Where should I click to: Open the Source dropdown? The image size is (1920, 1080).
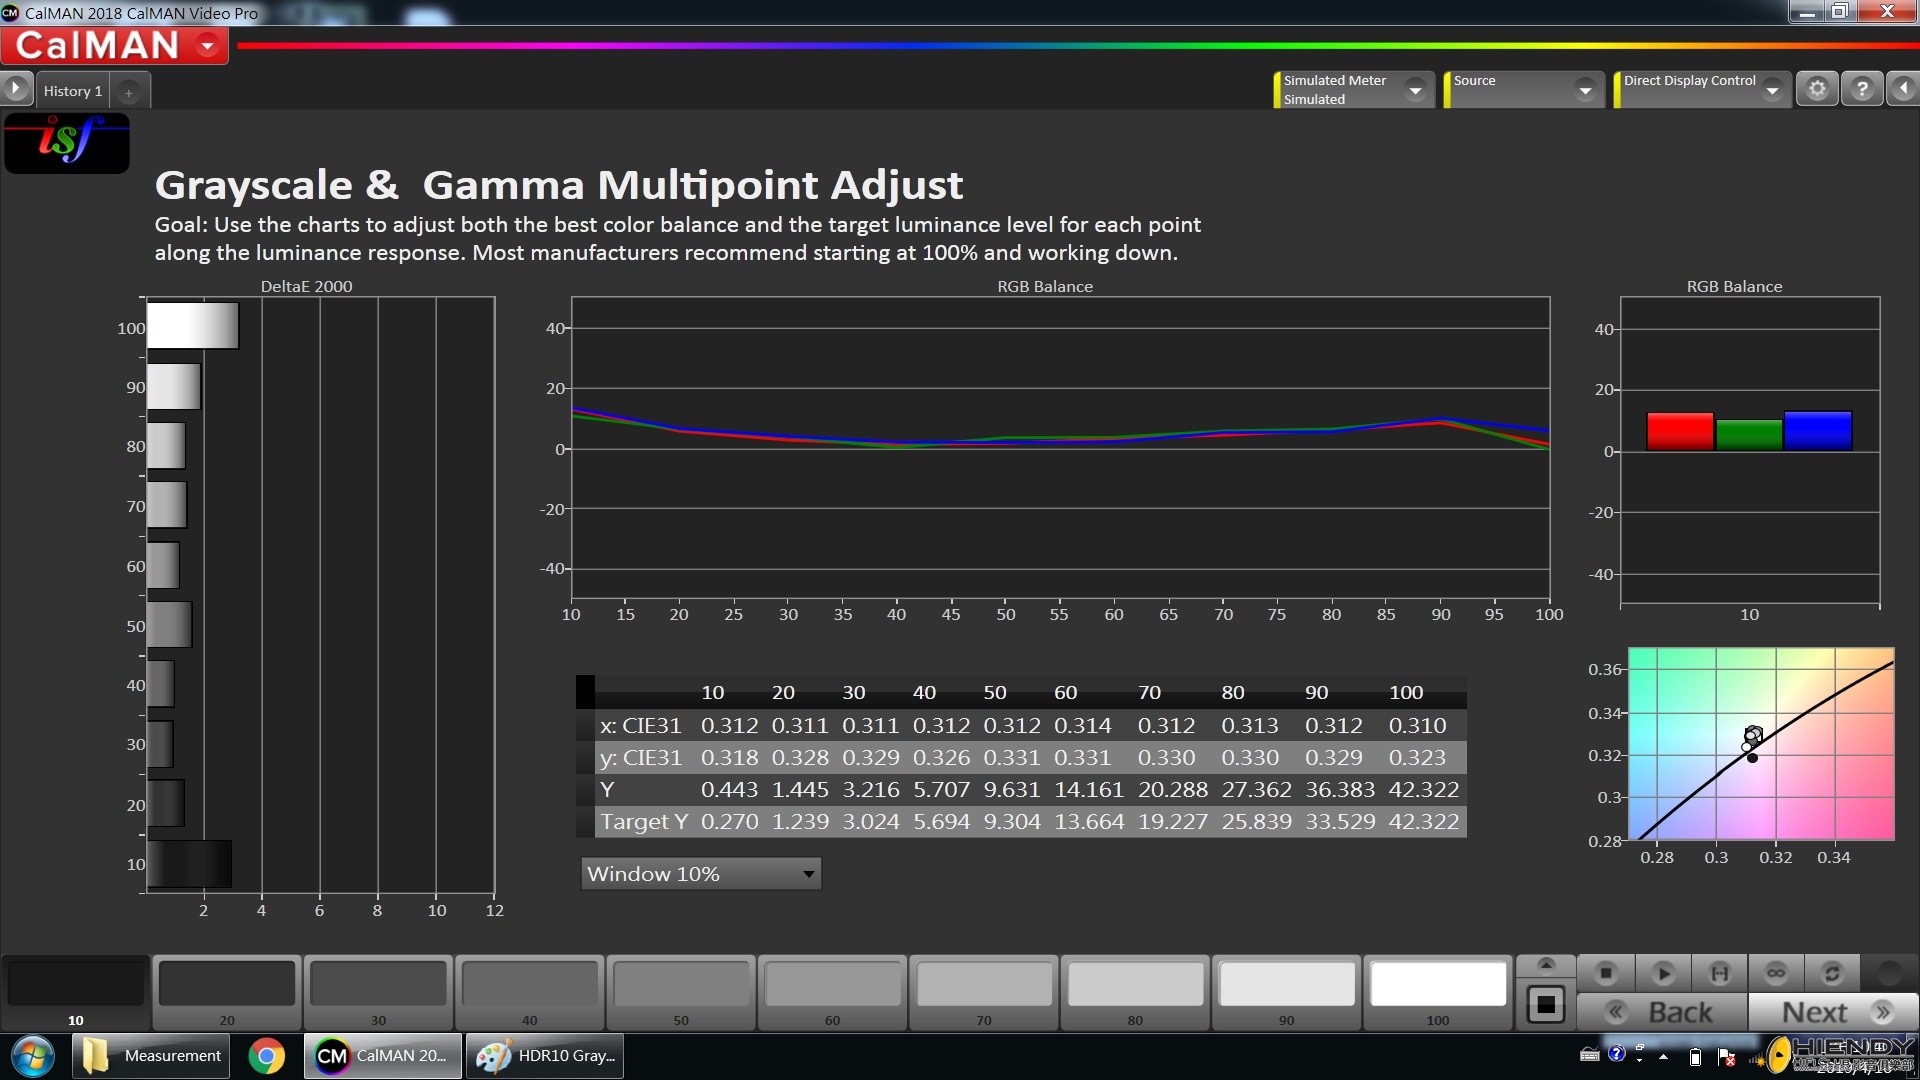1585,90
